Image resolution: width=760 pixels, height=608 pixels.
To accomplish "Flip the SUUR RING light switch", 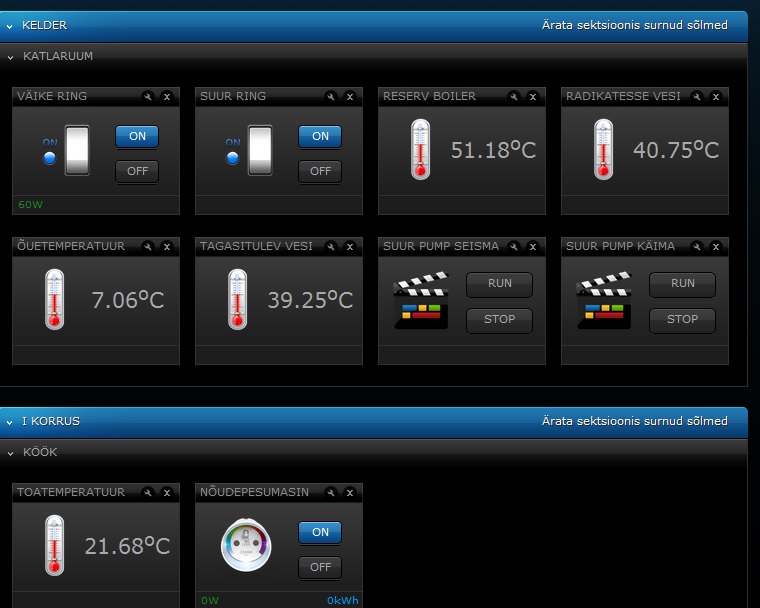I will [260, 150].
